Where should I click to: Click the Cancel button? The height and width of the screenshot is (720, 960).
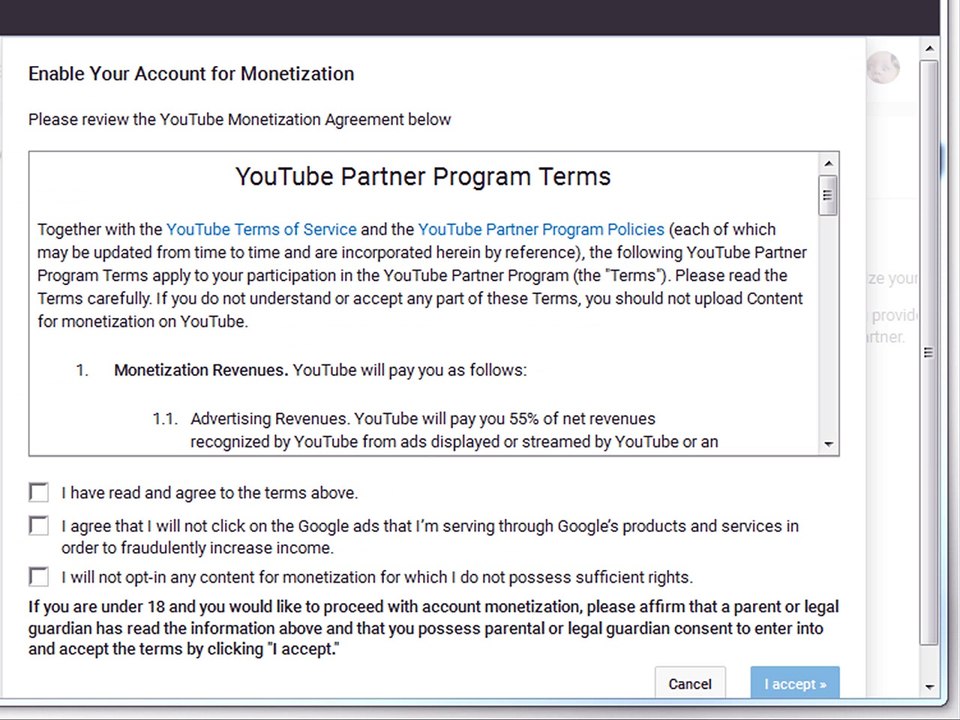pos(690,683)
